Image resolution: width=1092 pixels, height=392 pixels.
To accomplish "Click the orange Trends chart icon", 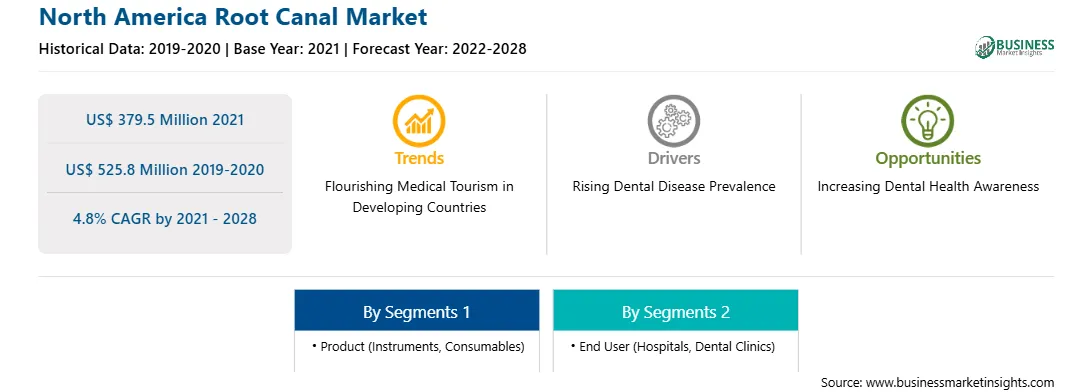I will click(419, 120).
